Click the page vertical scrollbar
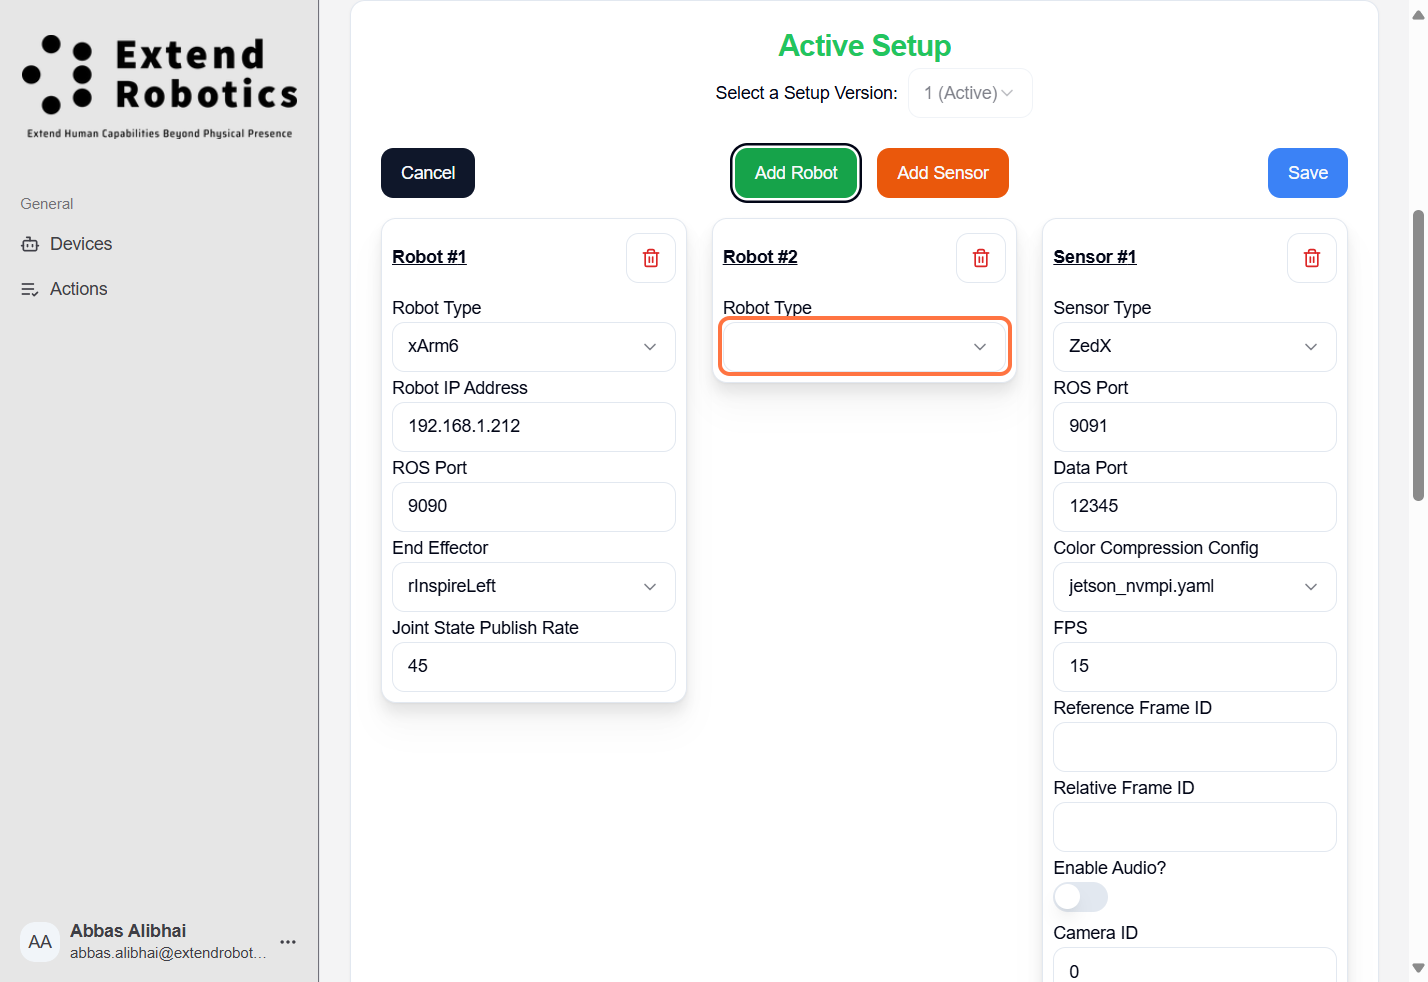 tap(1418, 355)
